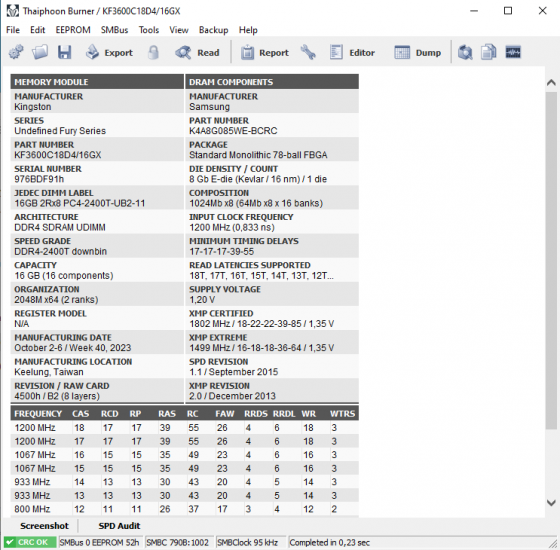Viewport: 560px width, 550px height.
Task: Click the 1067 MHz CAS 16 row
Action: pos(185,455)
